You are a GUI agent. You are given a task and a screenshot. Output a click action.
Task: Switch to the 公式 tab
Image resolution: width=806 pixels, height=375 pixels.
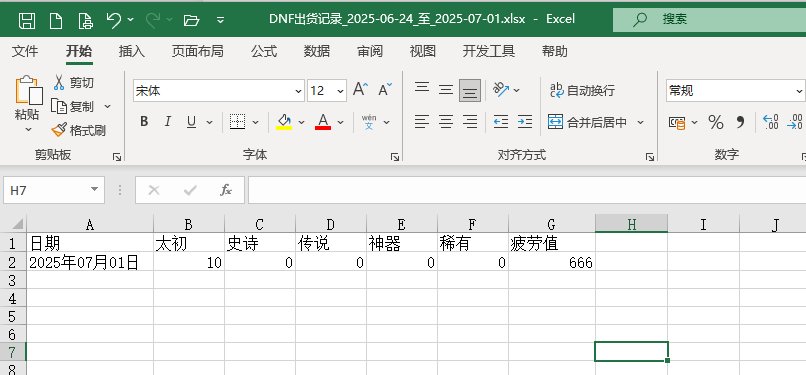pos(264,51)
